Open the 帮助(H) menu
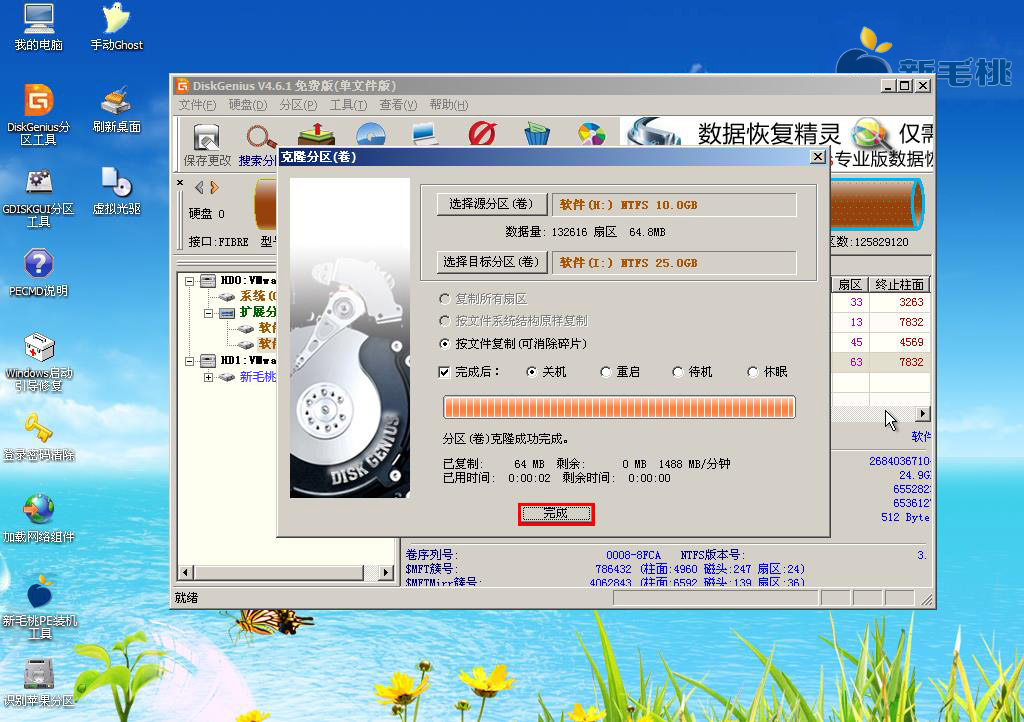 tap(449, 105)
